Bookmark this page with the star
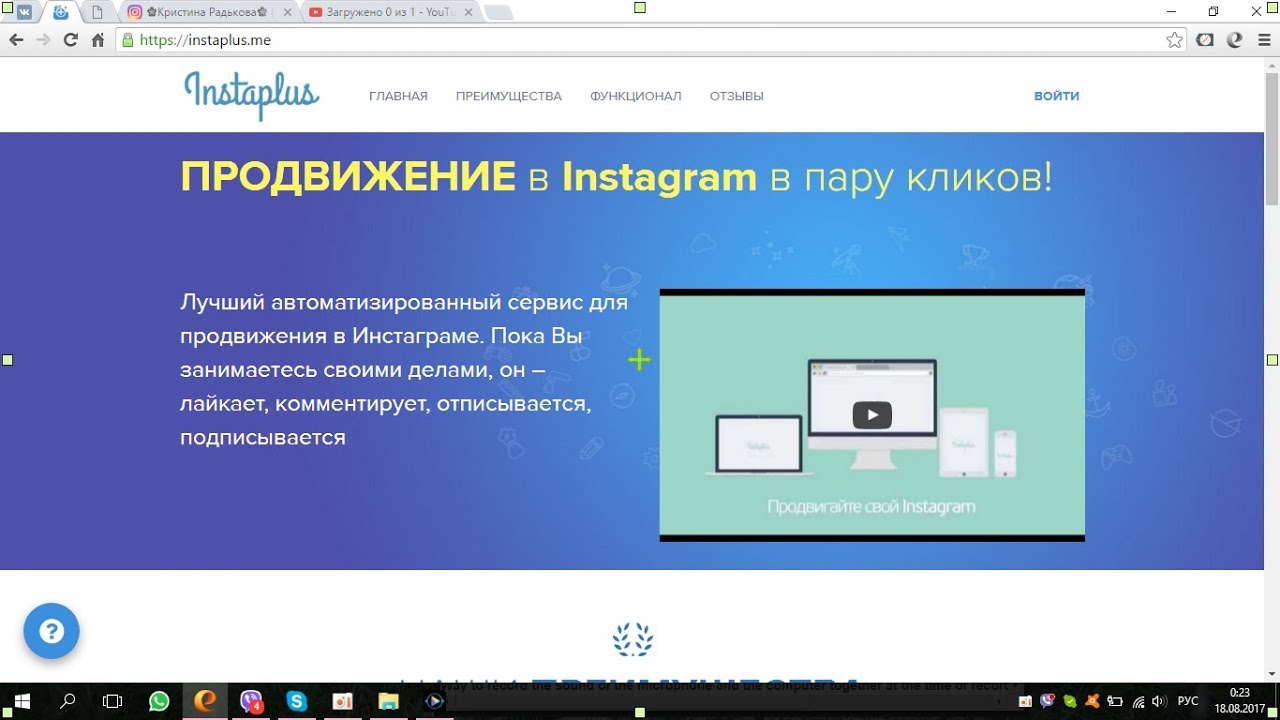The height and width of the screenshot is (720, 1280). click(1174, 40)
